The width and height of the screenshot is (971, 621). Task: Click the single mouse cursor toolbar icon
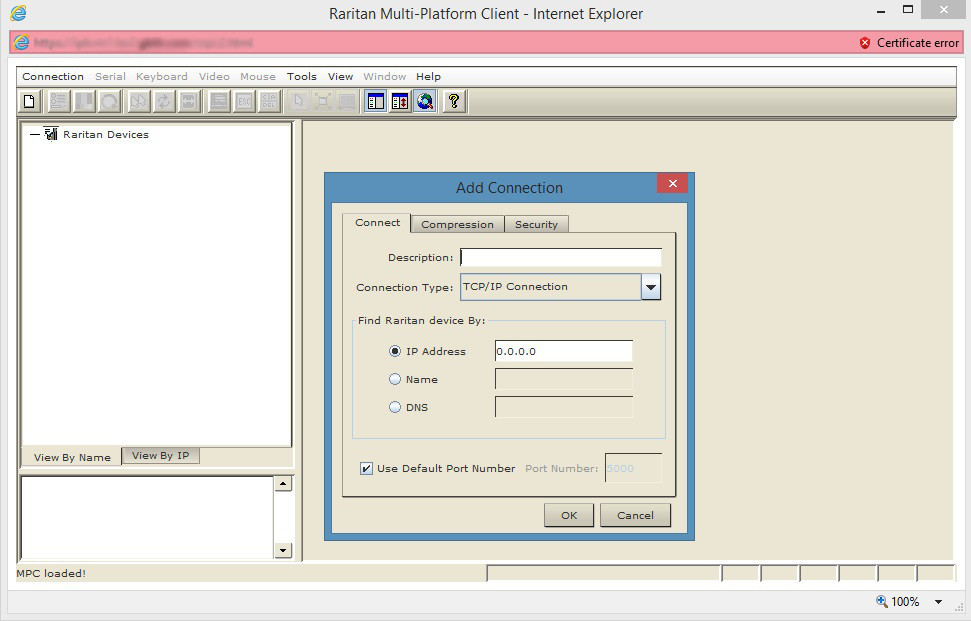click(298, 101)
